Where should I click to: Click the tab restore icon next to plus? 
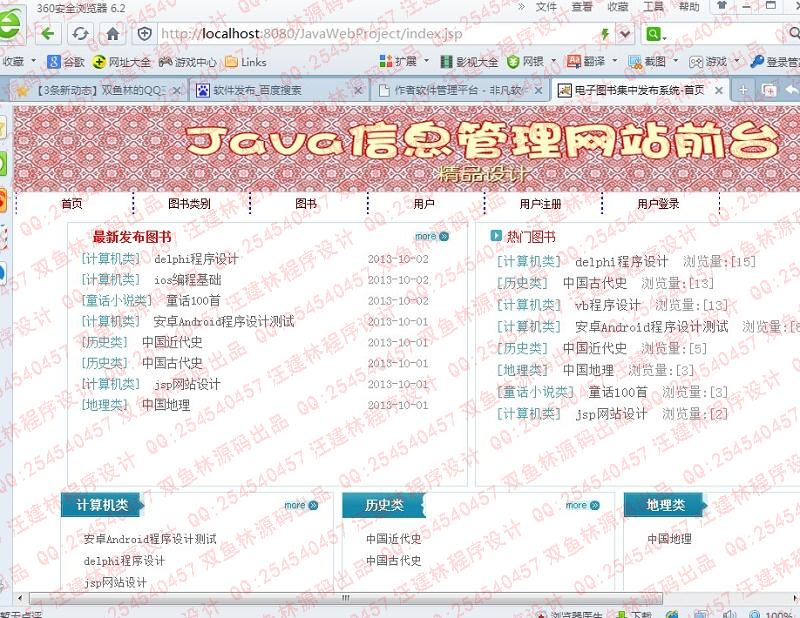768,90
